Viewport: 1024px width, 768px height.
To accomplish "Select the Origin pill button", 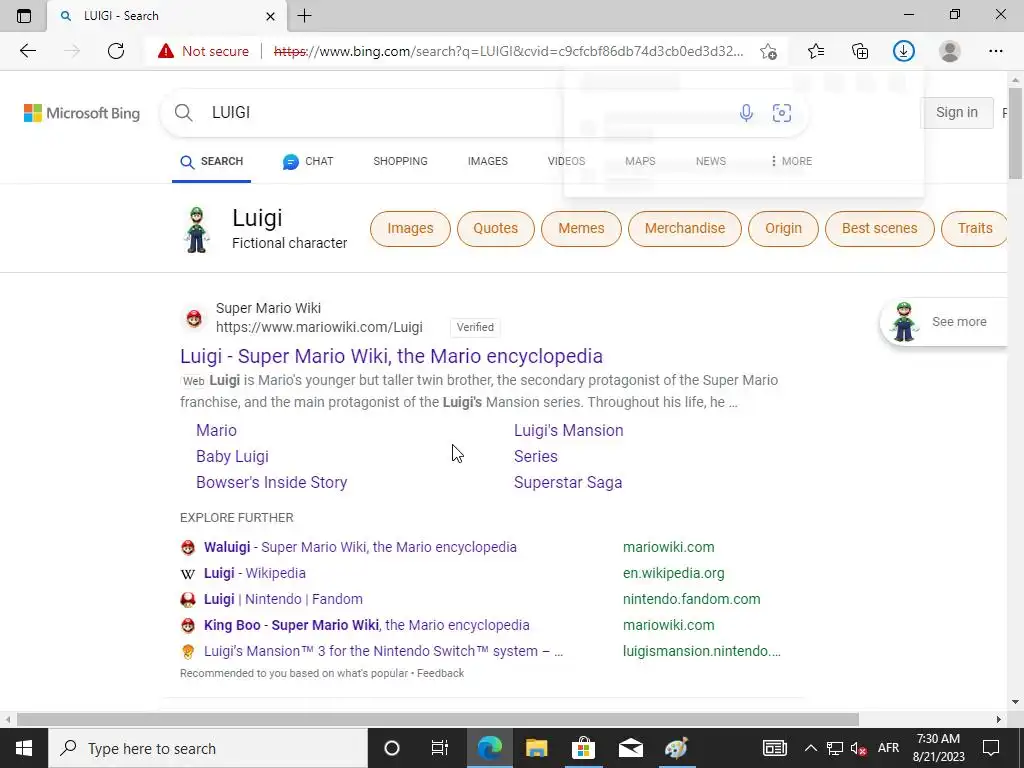I will point(783,229).
